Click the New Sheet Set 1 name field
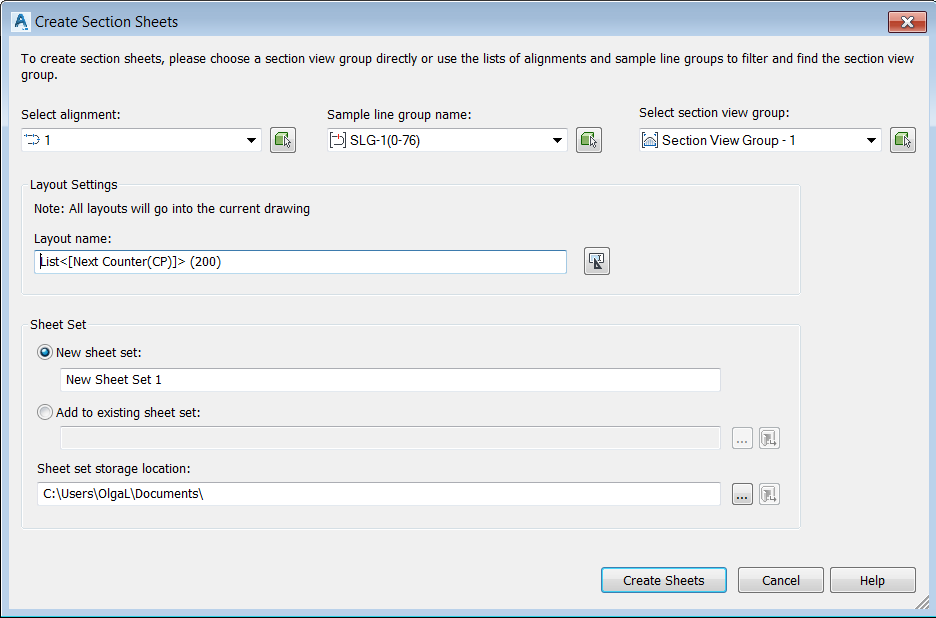 coord(390,380)
